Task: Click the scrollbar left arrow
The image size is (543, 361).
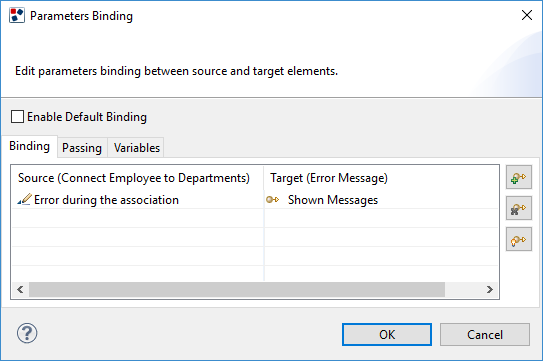Action: click(20, 290)
